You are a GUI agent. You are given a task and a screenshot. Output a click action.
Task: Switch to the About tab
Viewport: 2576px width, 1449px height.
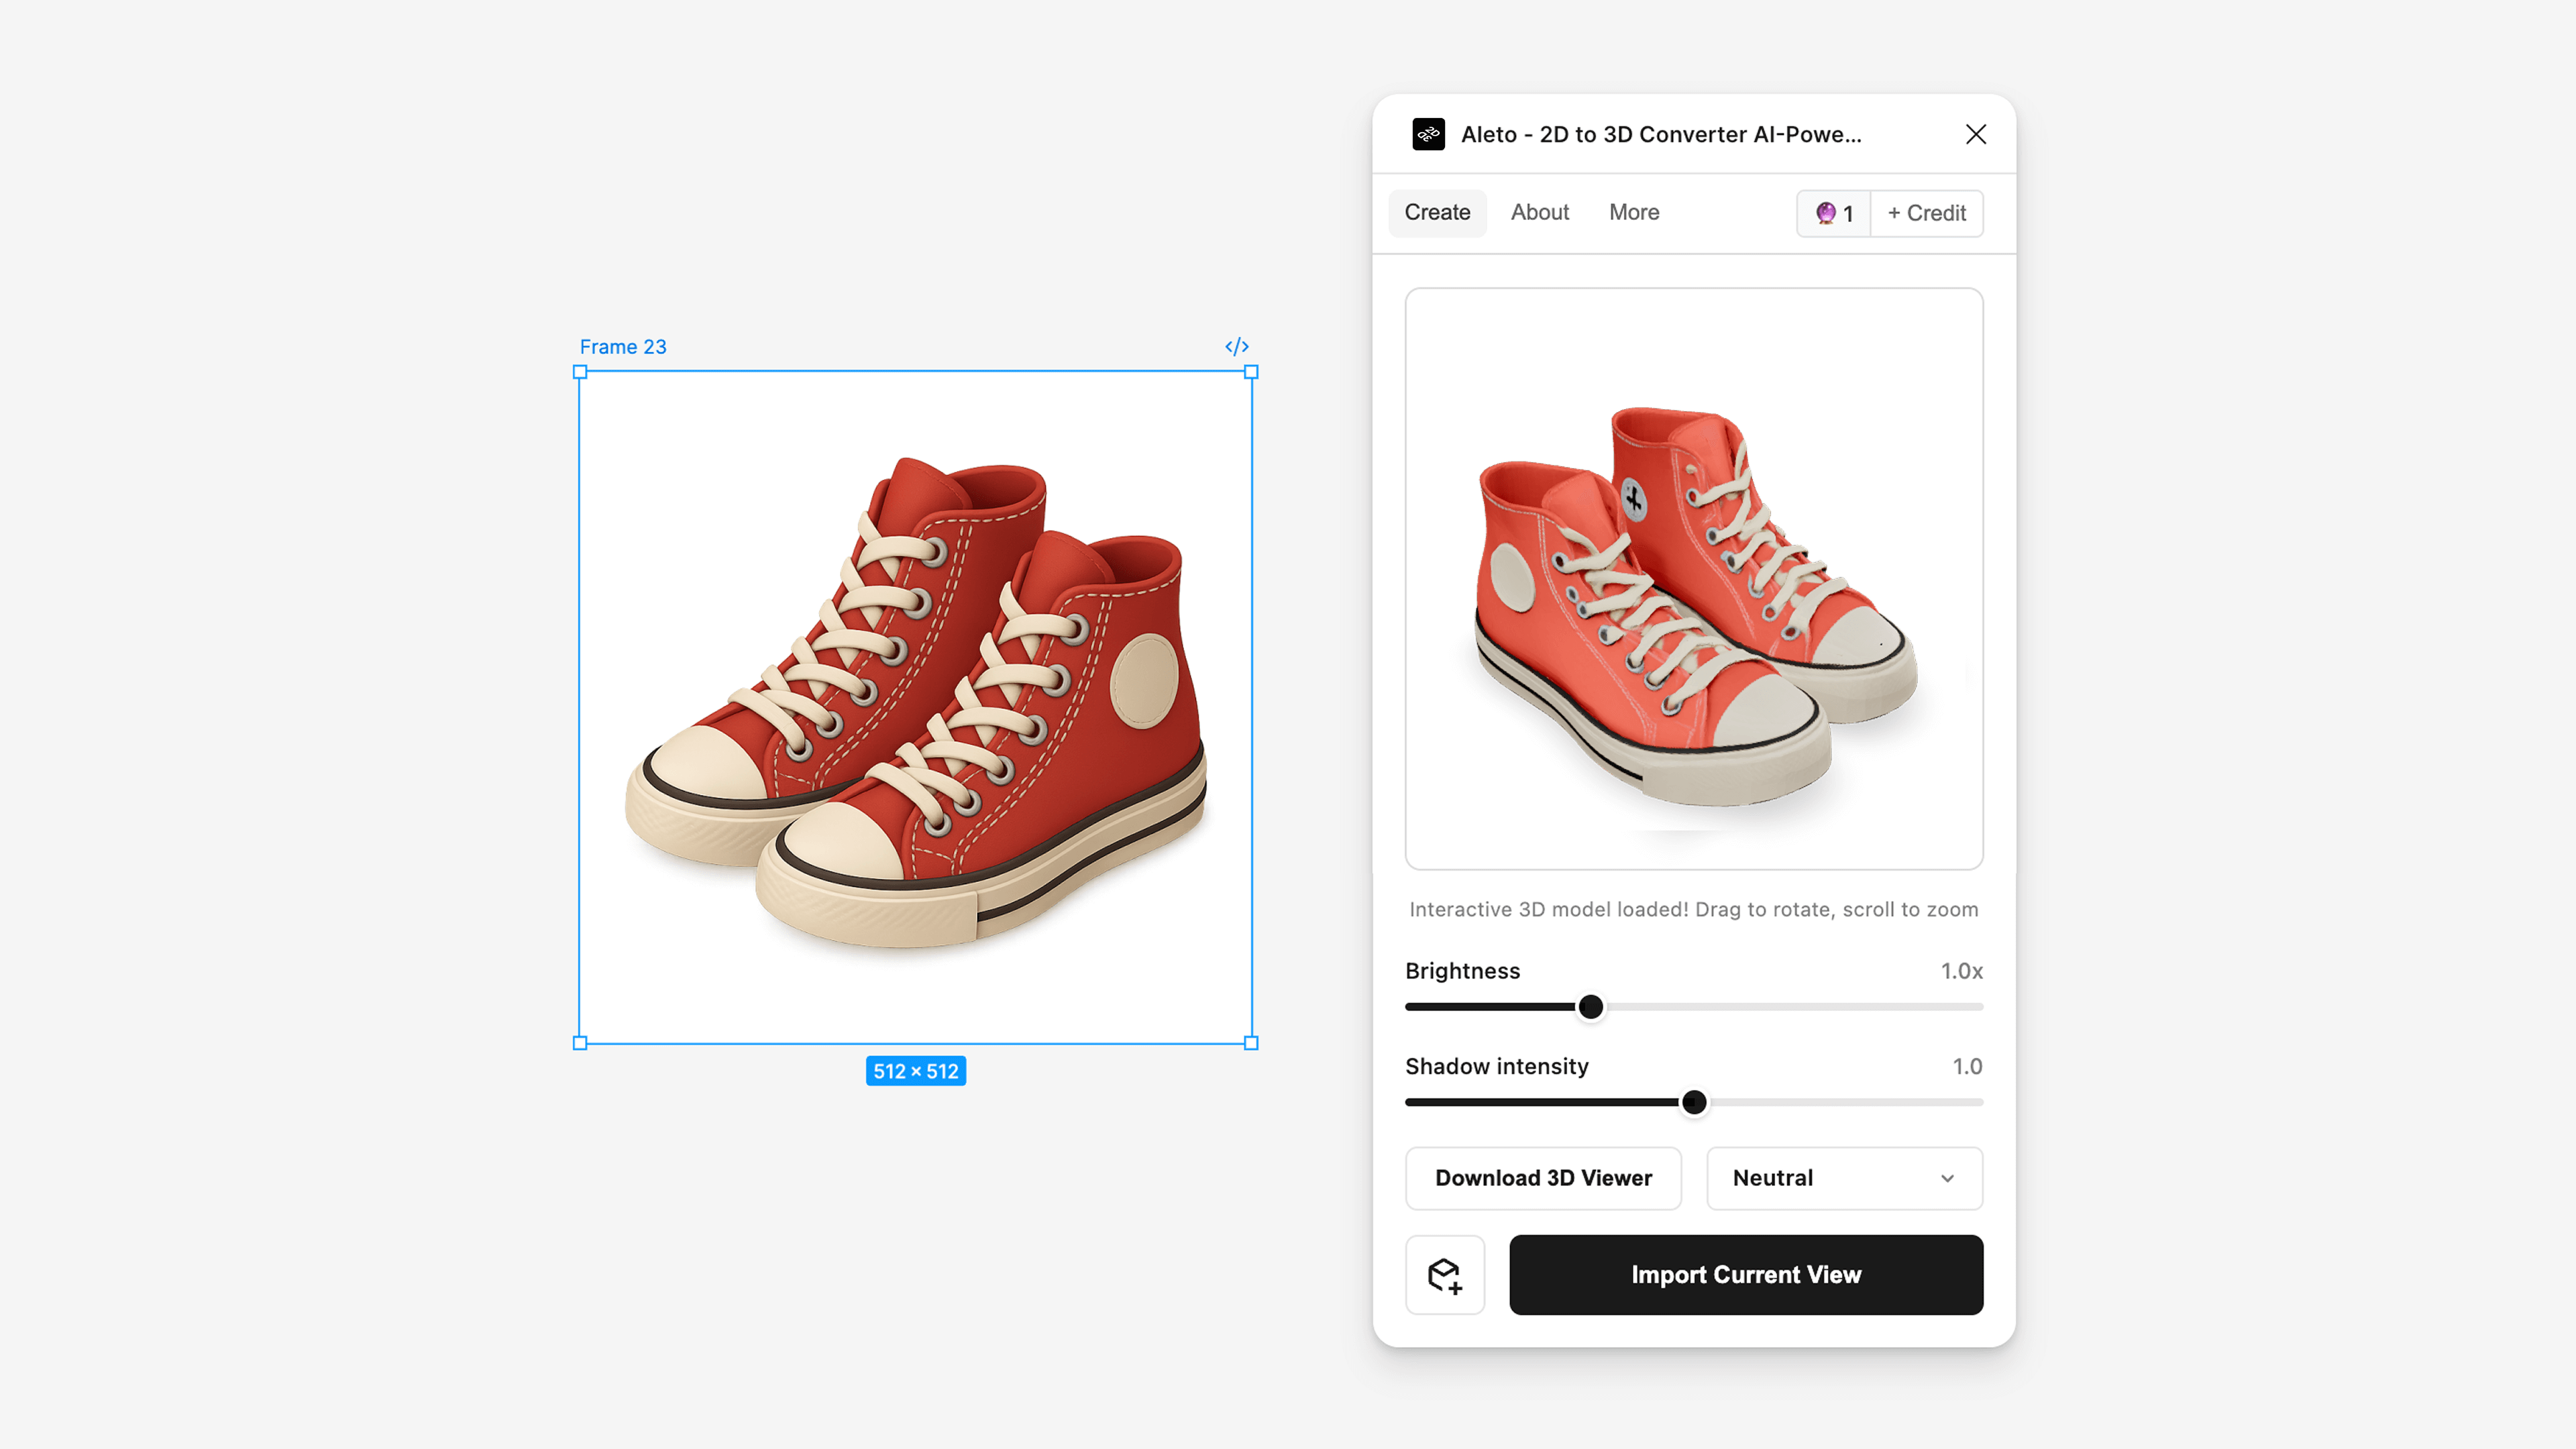1540,212
